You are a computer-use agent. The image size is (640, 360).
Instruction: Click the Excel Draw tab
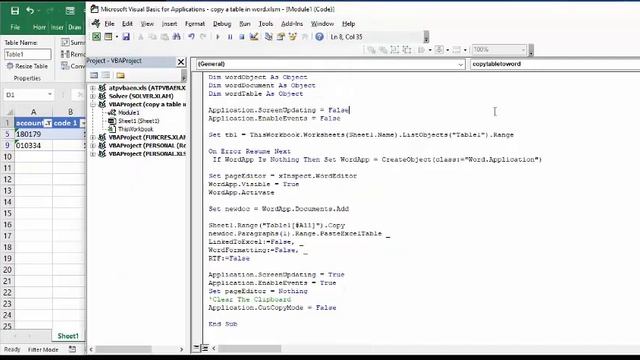[75, 27]
